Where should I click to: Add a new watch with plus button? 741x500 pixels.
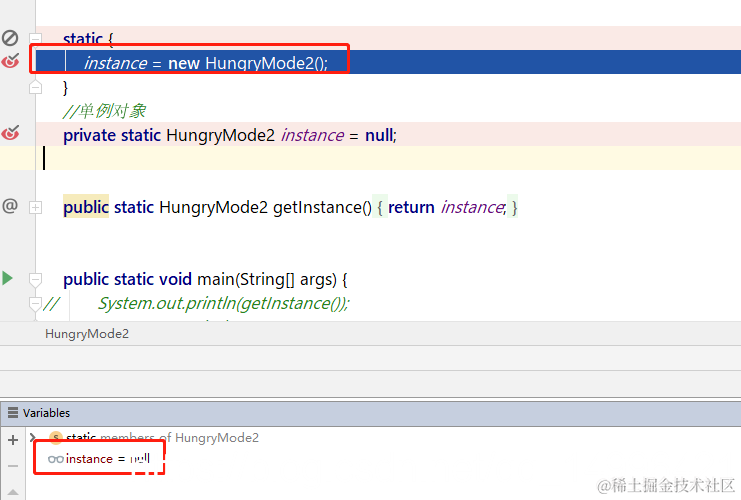tap(13, 440)
